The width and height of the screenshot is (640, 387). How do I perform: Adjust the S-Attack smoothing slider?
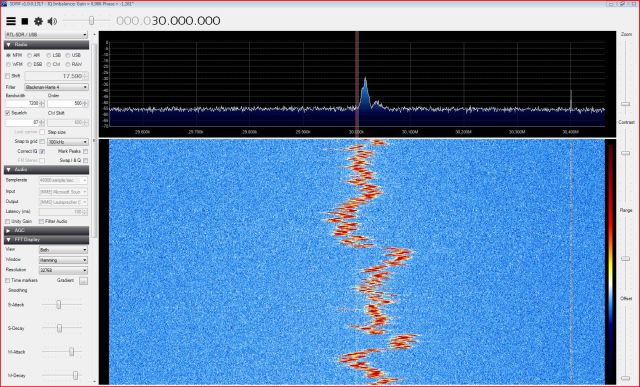59,305
